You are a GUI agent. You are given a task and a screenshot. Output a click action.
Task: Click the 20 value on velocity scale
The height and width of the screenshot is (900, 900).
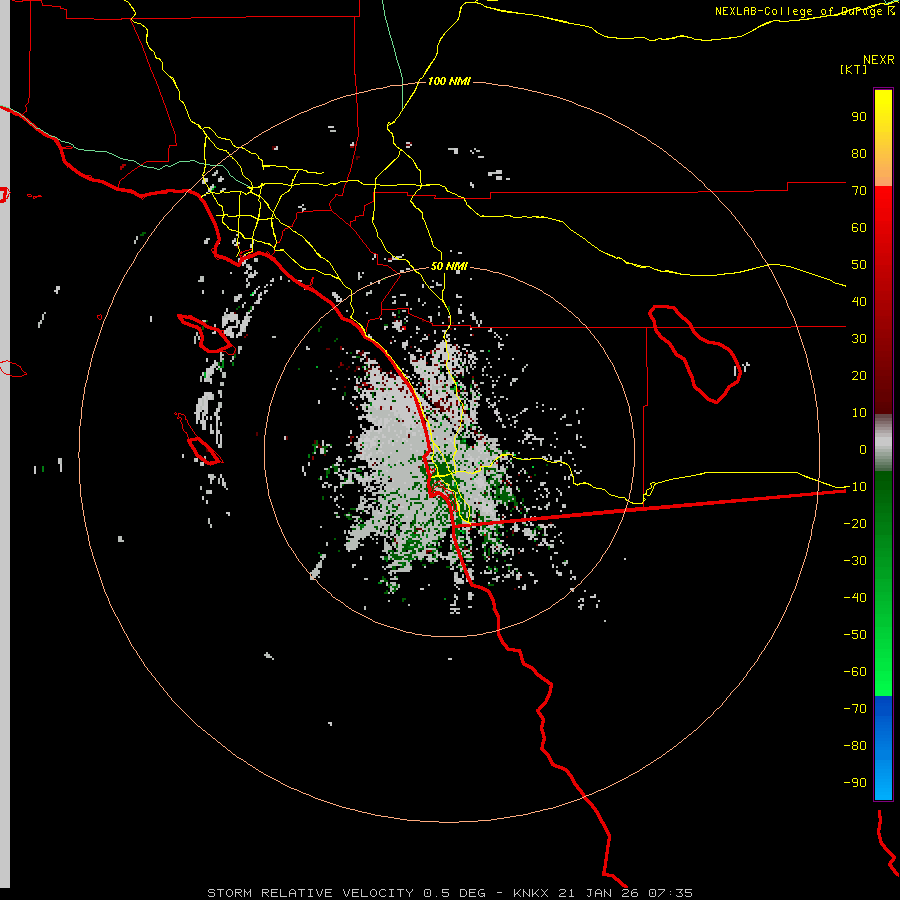[x=859, y=376]
